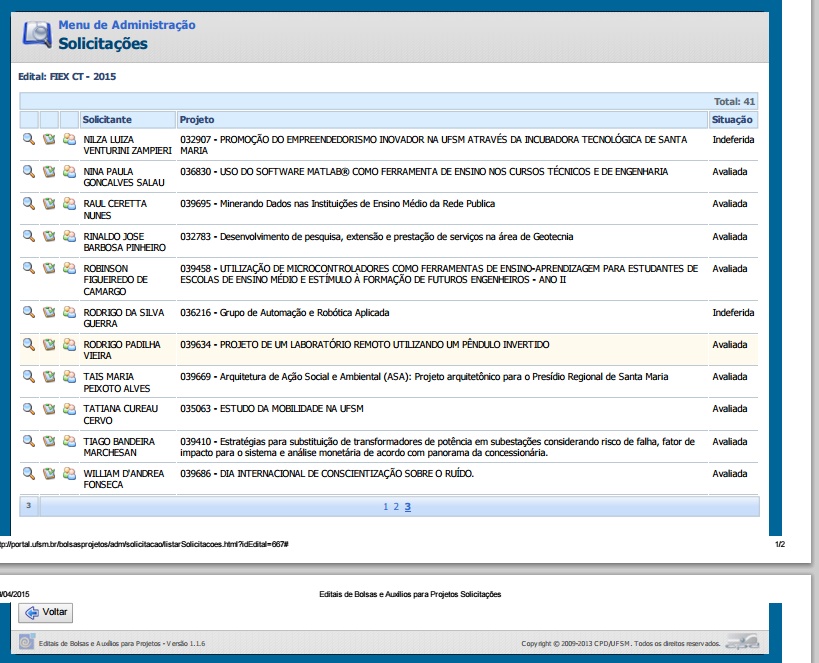This screenshot has height=663, width=819.
Task: Click edit icon for Robinson Figueiredo de Camargo
Action: pyautogui.click(x=49, y=269)
